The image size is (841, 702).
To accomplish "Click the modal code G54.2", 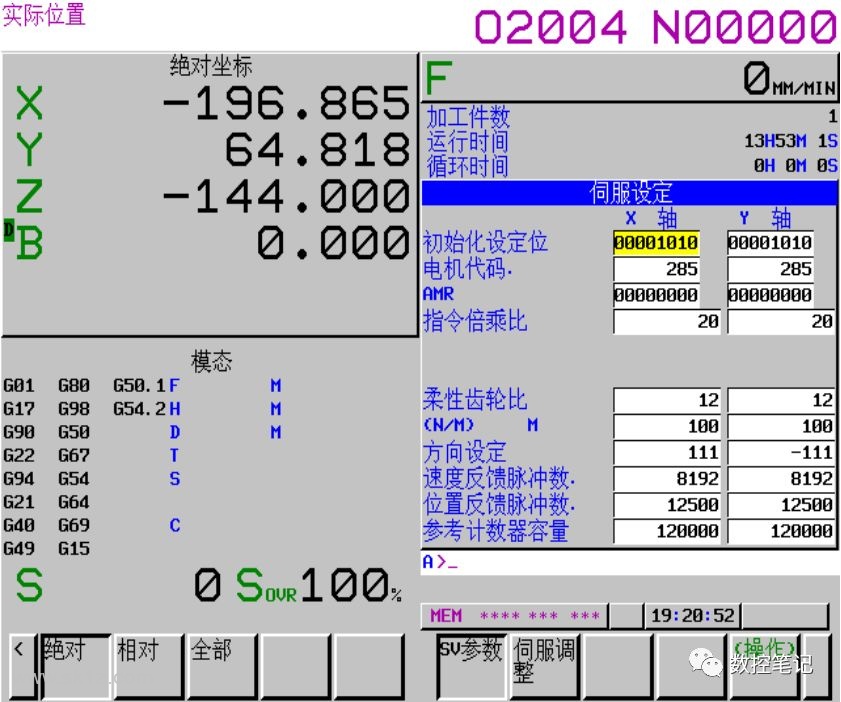I will pos(139,409).
